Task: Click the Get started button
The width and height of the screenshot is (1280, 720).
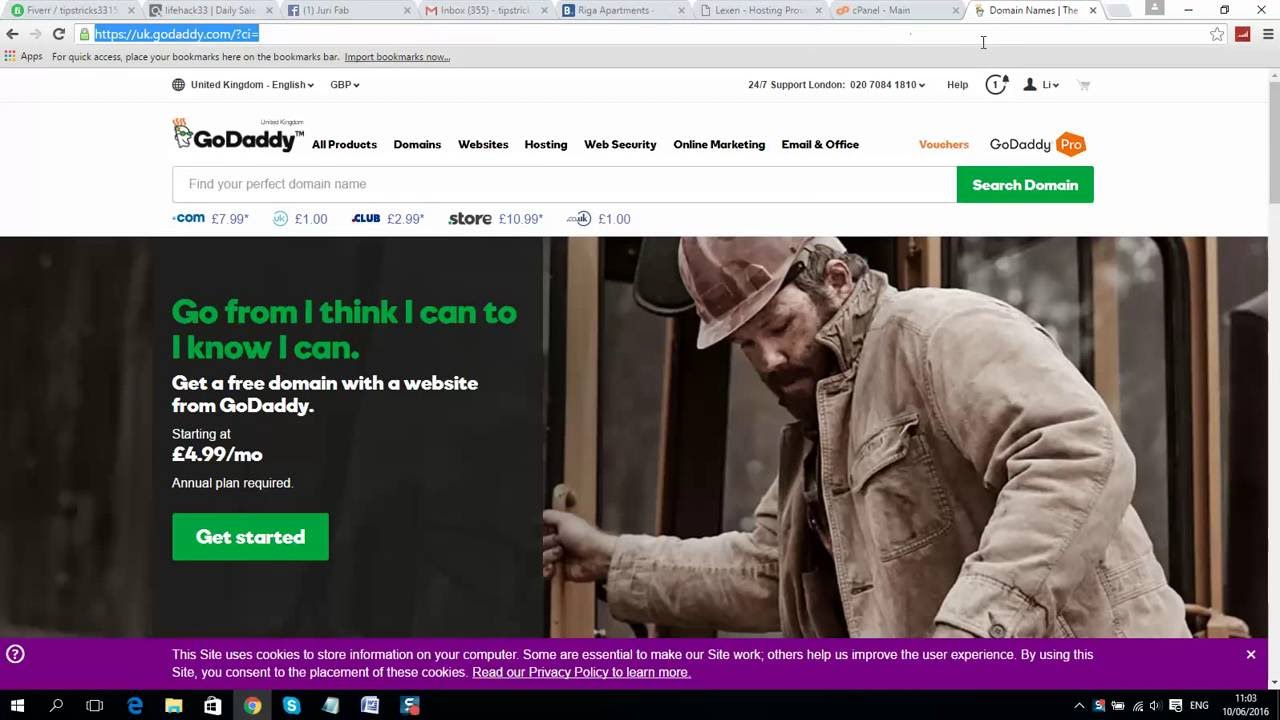Action: 250,537
